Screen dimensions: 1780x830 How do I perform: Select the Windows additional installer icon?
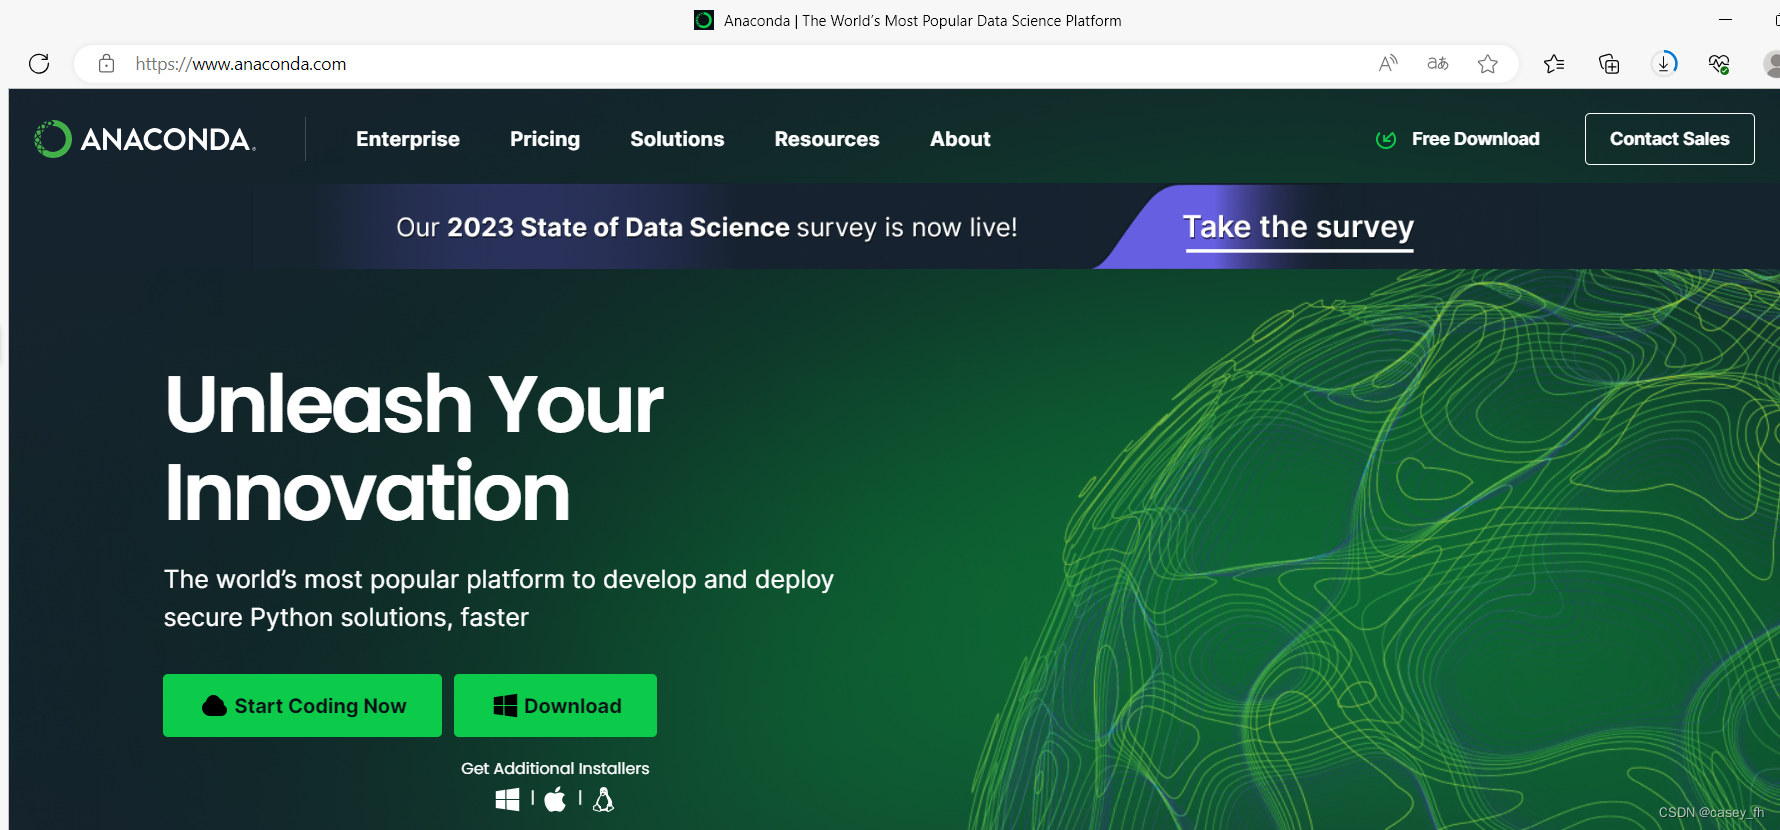pyautogui.click(x=508, y=799)
